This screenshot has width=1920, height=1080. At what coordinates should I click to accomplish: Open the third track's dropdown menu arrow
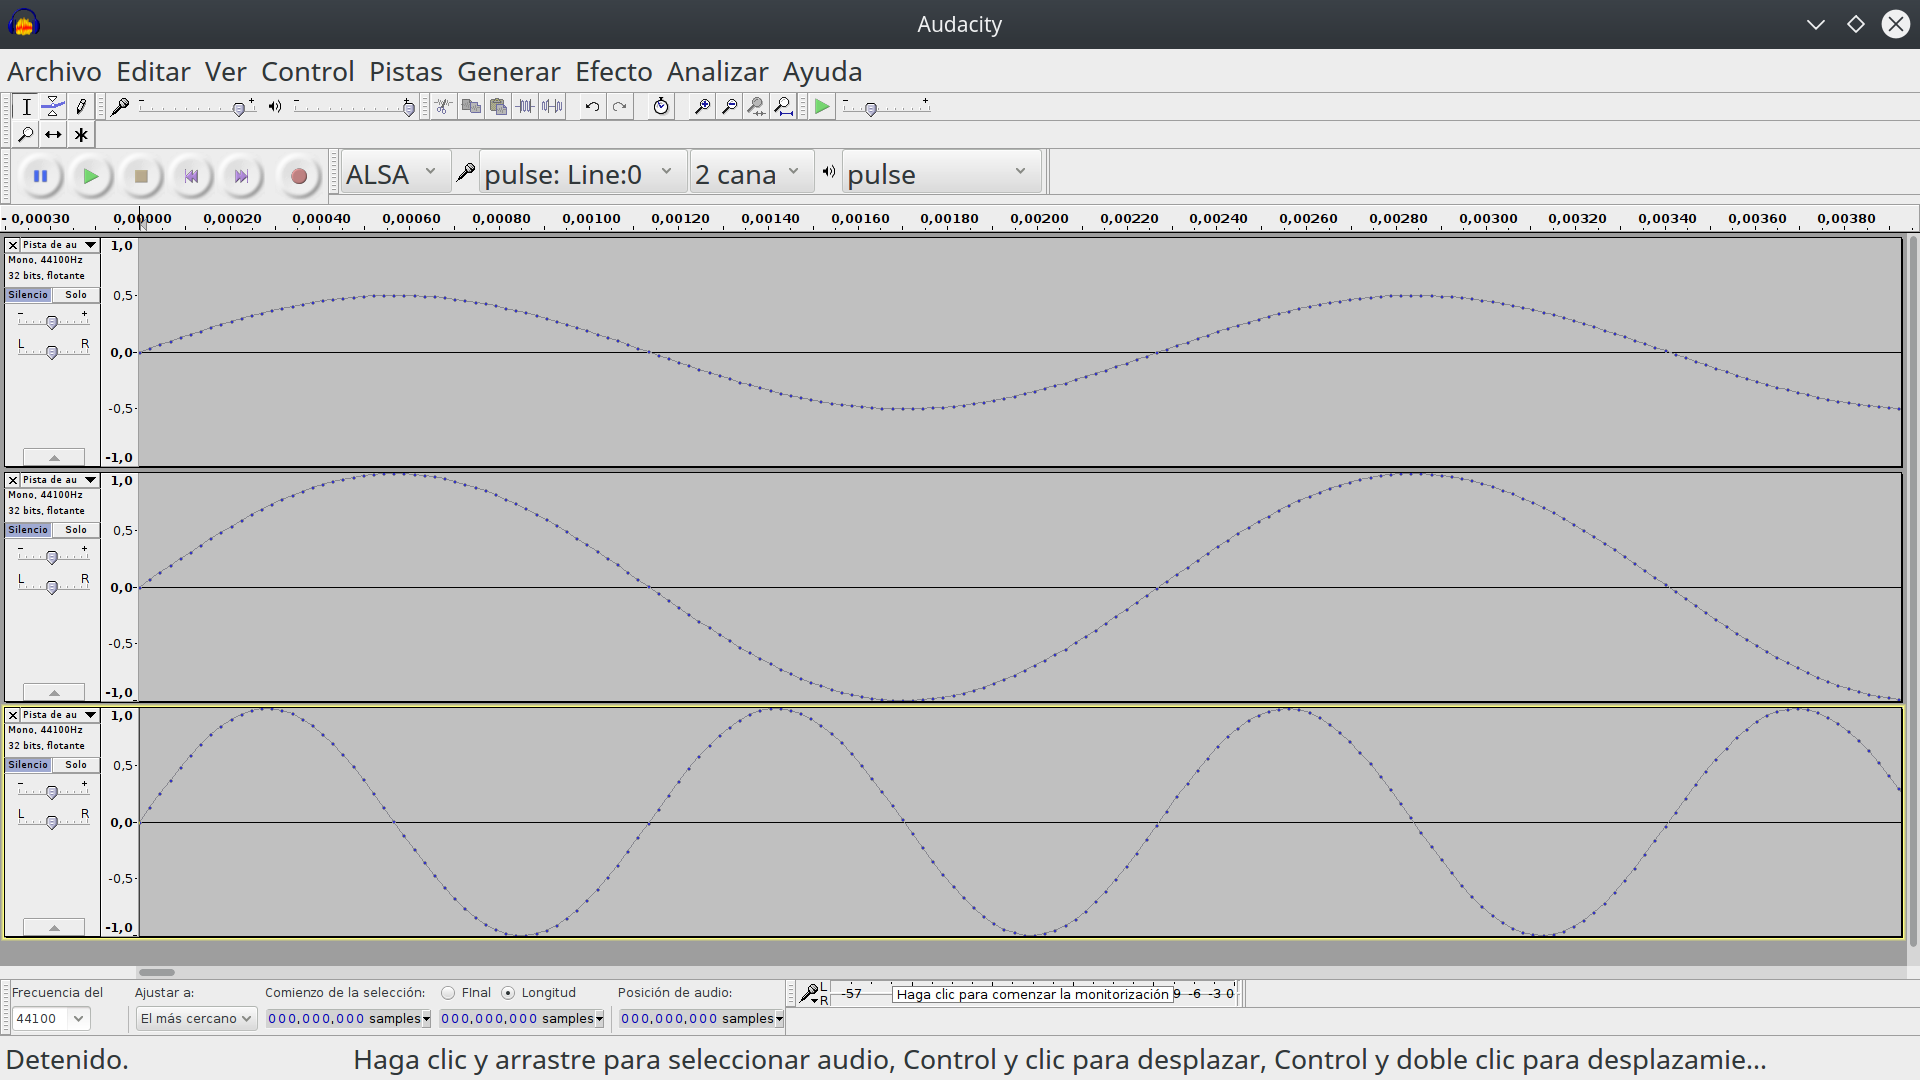pos(90,715)
